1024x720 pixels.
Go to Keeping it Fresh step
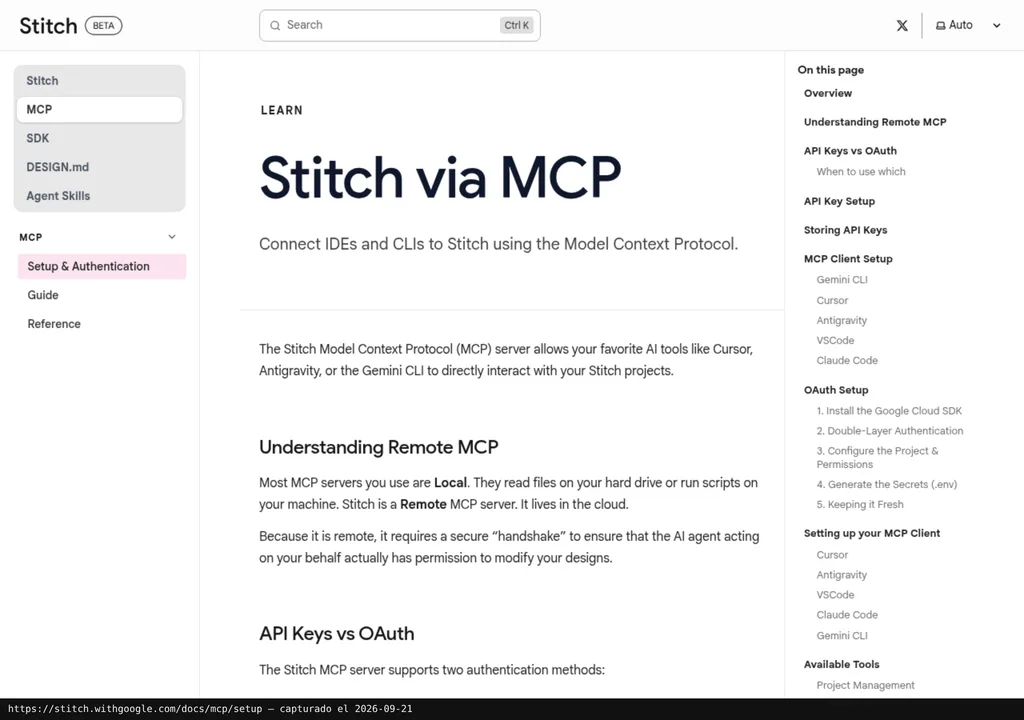tap(859, 504)
